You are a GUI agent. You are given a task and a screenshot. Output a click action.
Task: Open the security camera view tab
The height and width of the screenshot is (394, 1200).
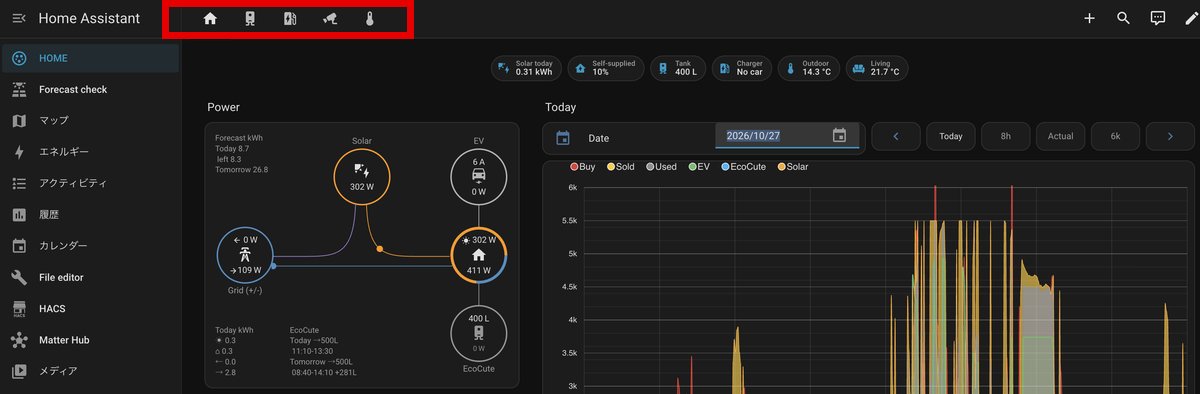pyautogui.click(x=330, y=18)
